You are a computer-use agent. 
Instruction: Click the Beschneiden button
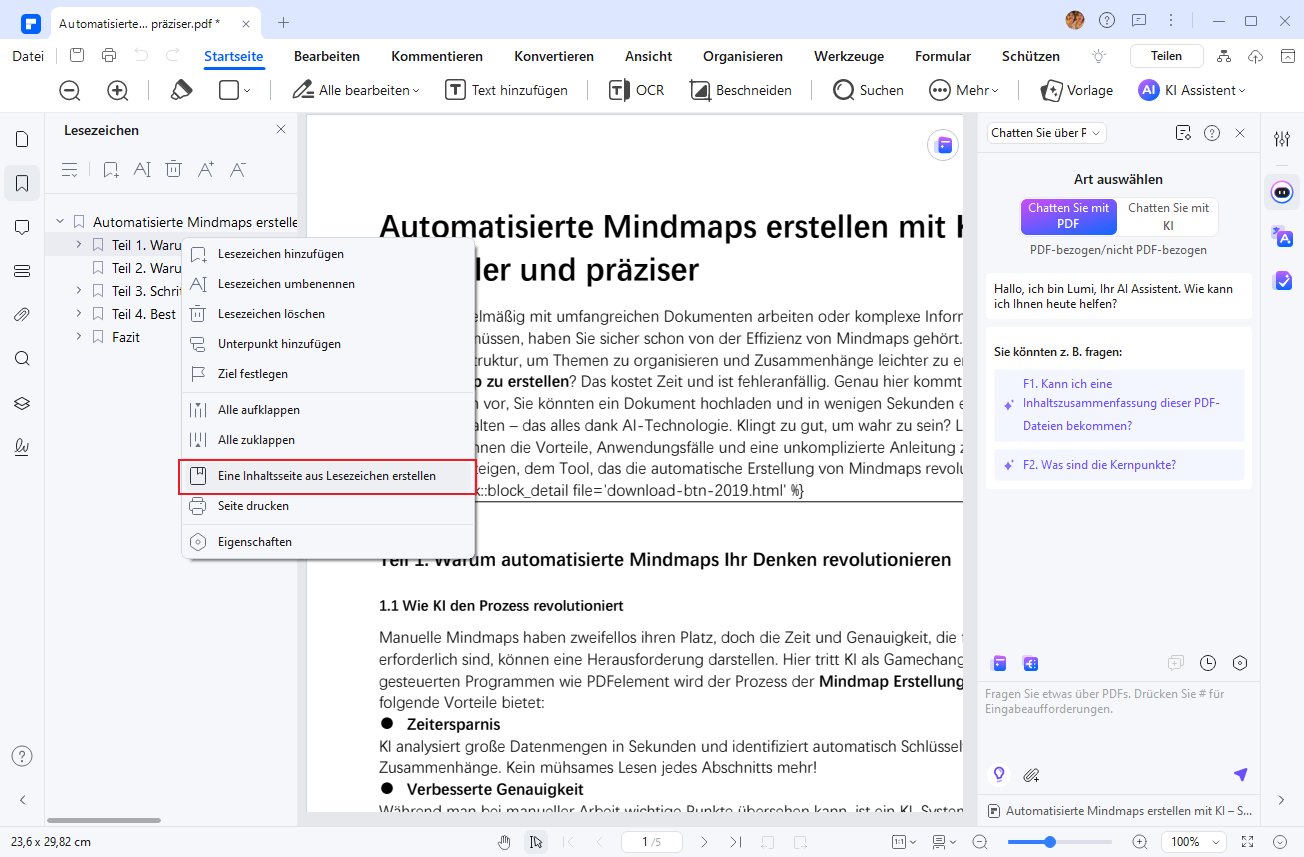point(741,90)
